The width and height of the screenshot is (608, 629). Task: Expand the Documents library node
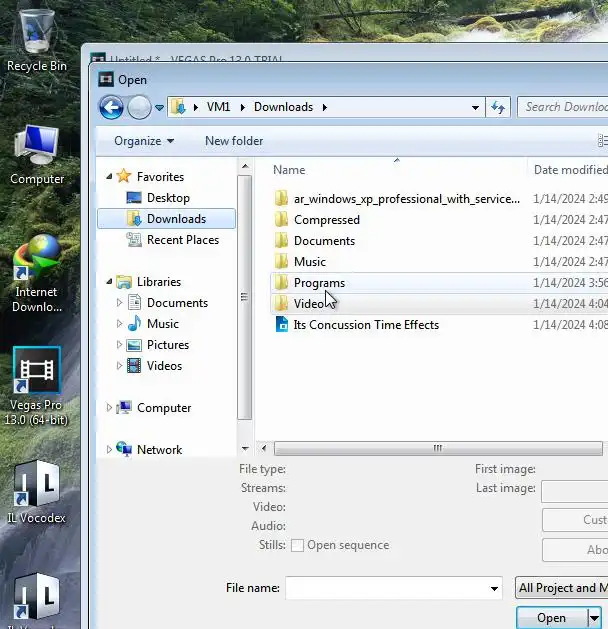click(x=119, y=302)
